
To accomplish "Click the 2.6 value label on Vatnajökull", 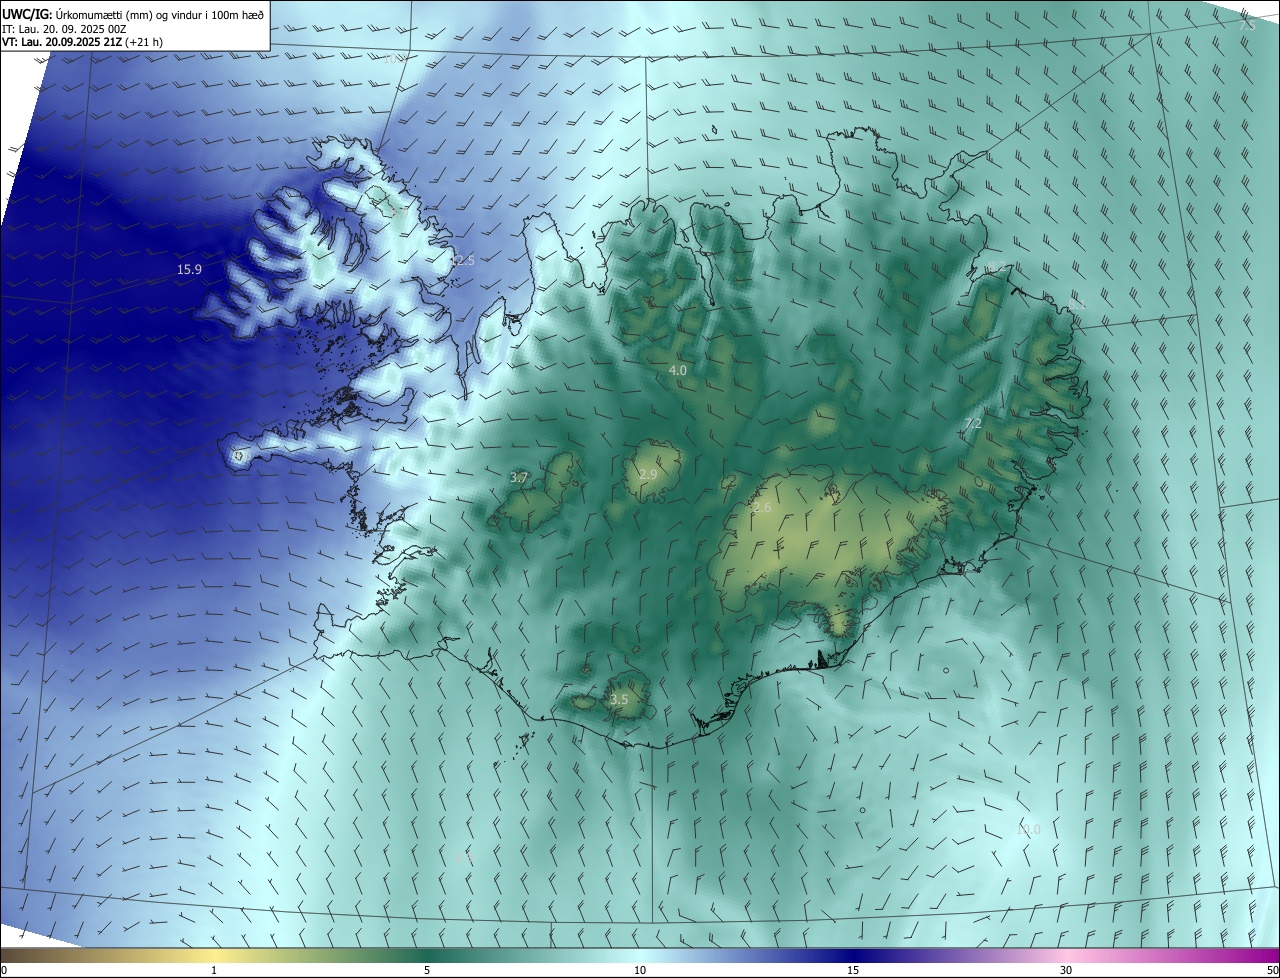I will [762, 508].
